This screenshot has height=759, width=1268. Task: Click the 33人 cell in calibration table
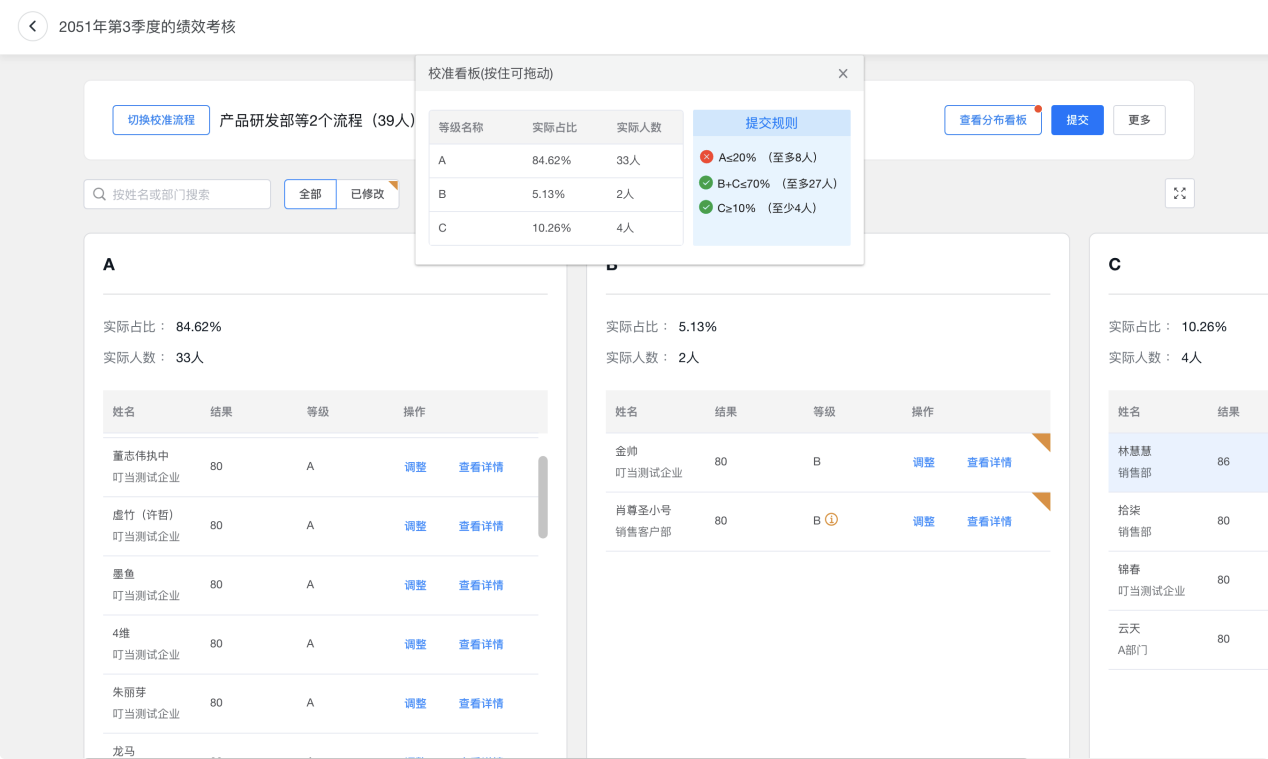(x=628, y=160)
